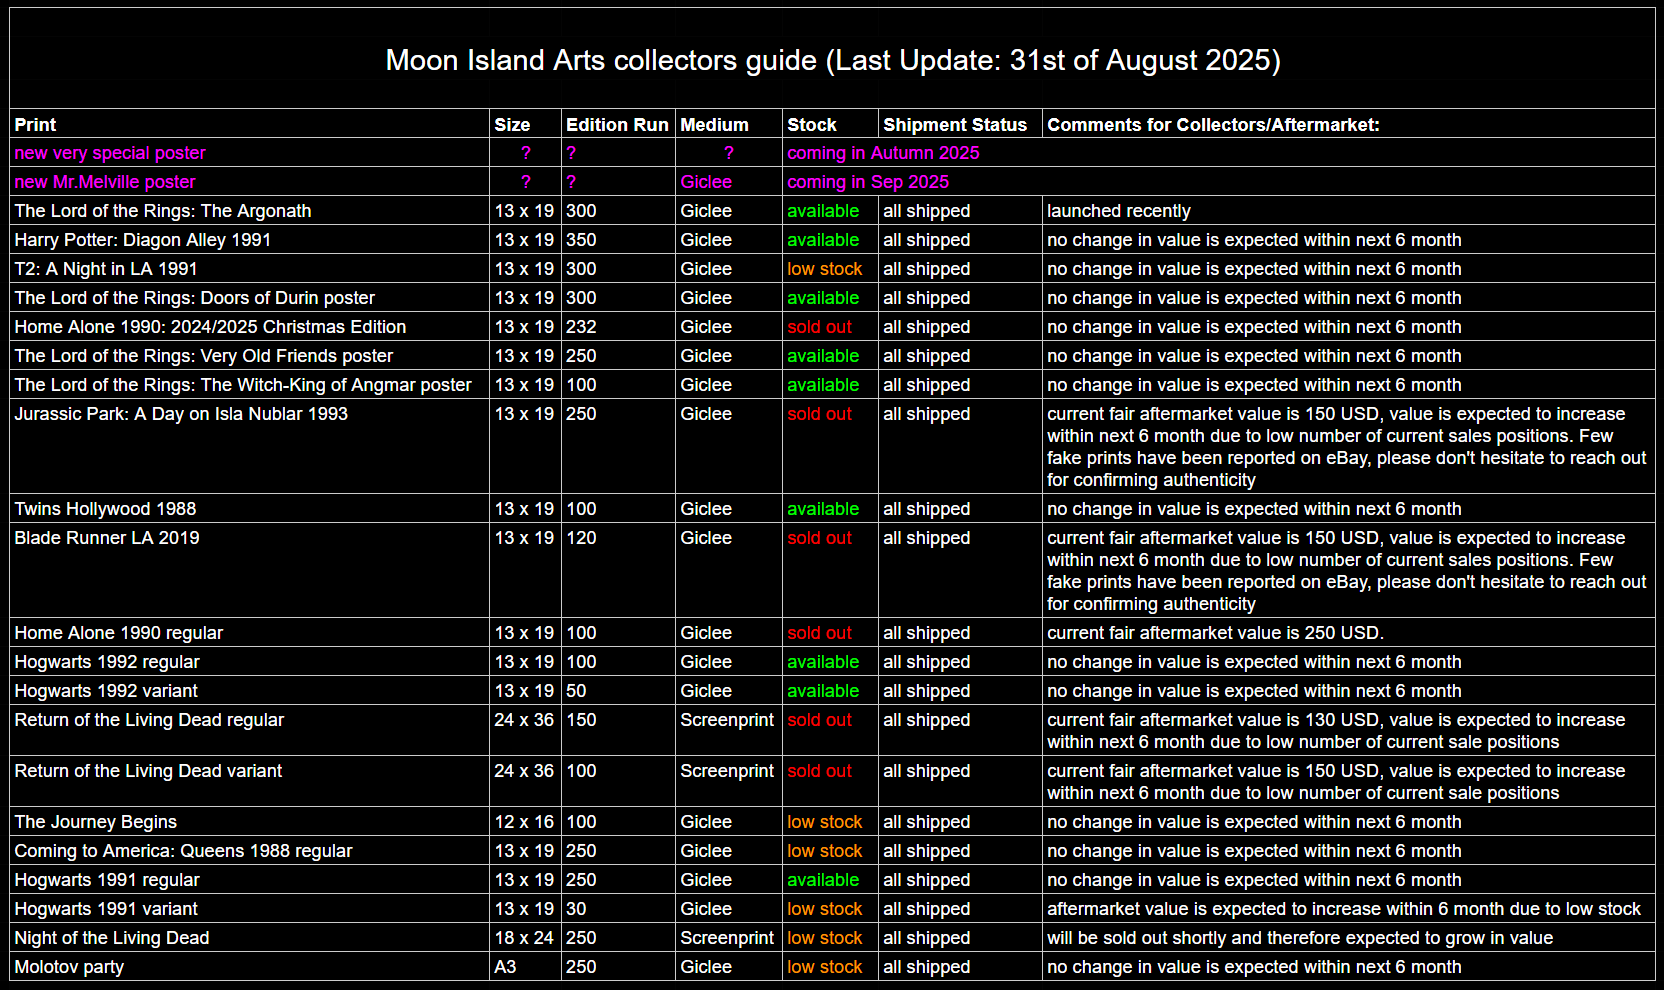Select the 'Print' column header
Screen dimensions: 1664x990
click(x=35, y=124)
